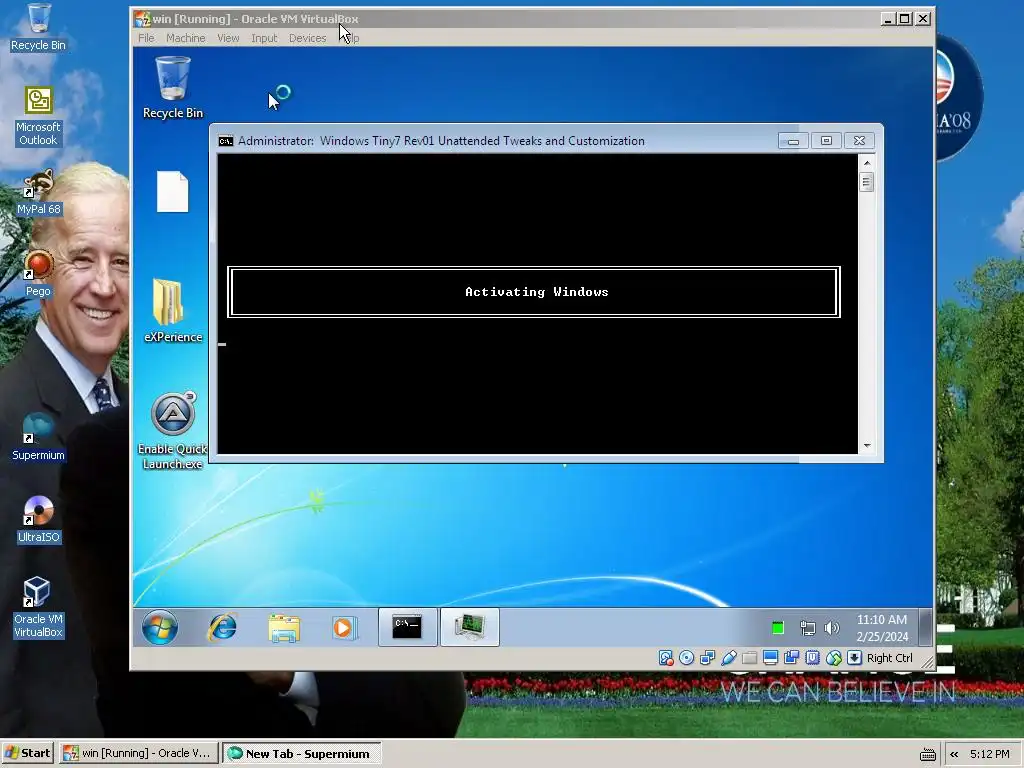This screenshot has height=768, width=1024.
Task: Open the Devices menu in VirtualBox
Action: [x=308, y=38]
